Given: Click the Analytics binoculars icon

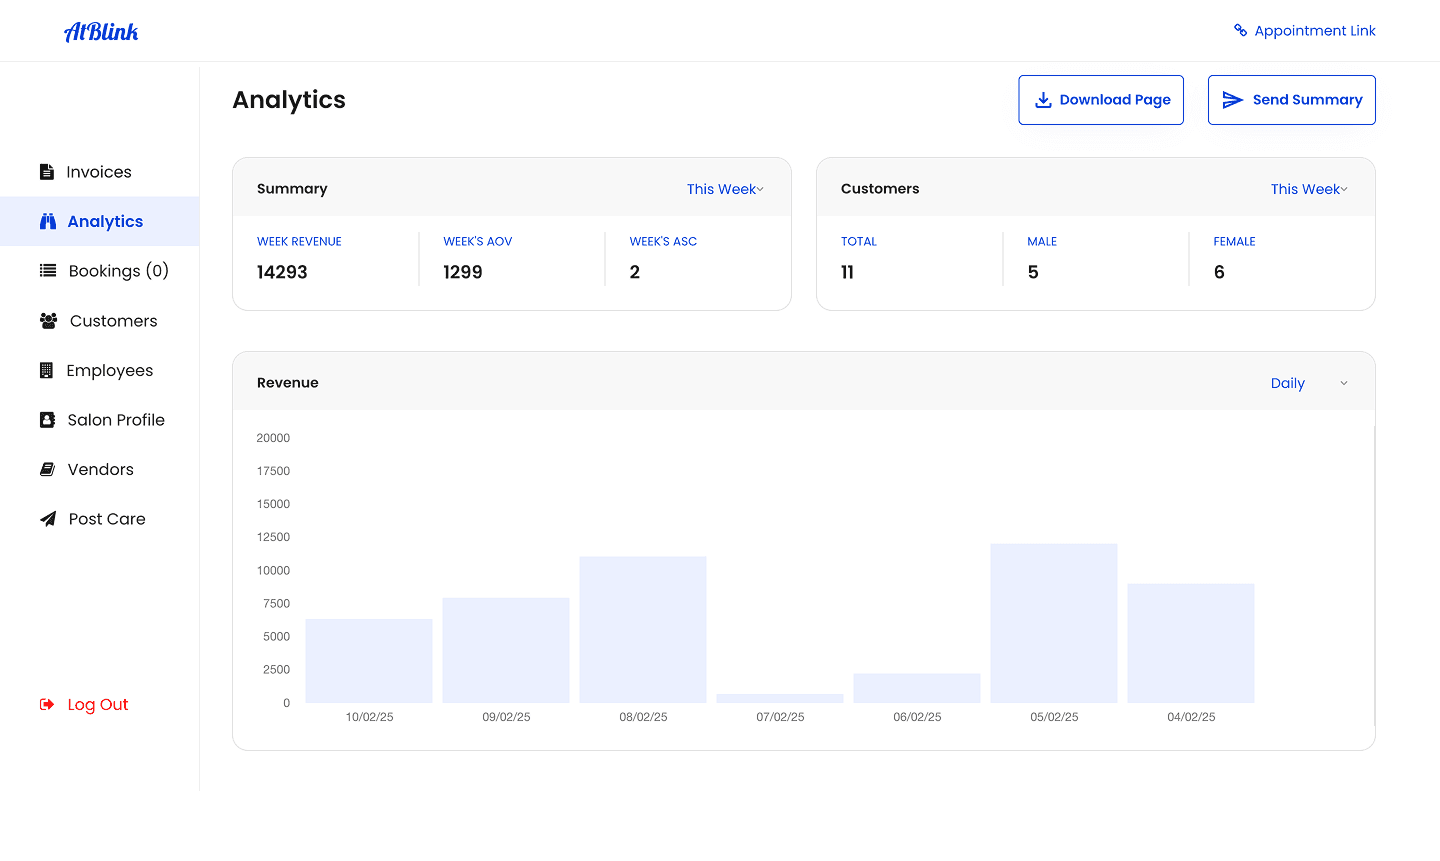Looking at the screenshot, I should coord(48,222).
